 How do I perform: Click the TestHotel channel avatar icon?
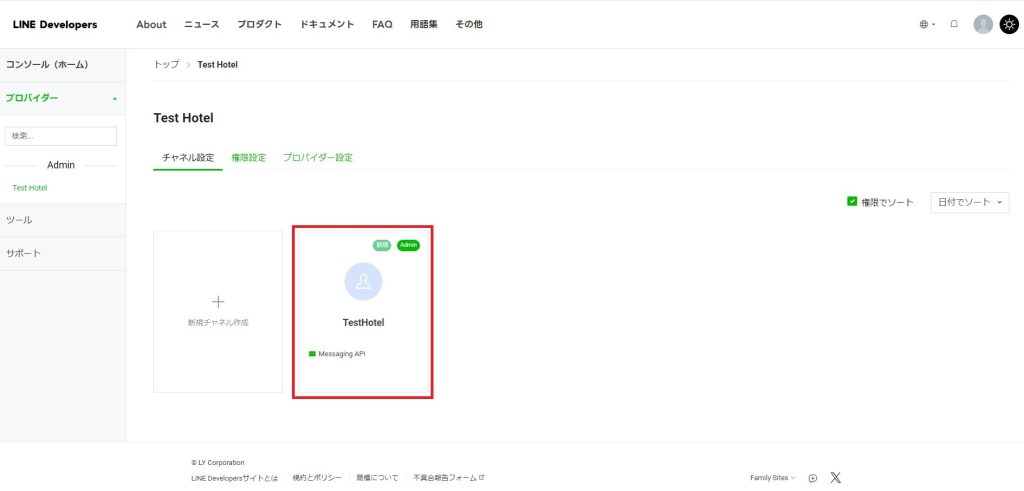pos(363,281)
